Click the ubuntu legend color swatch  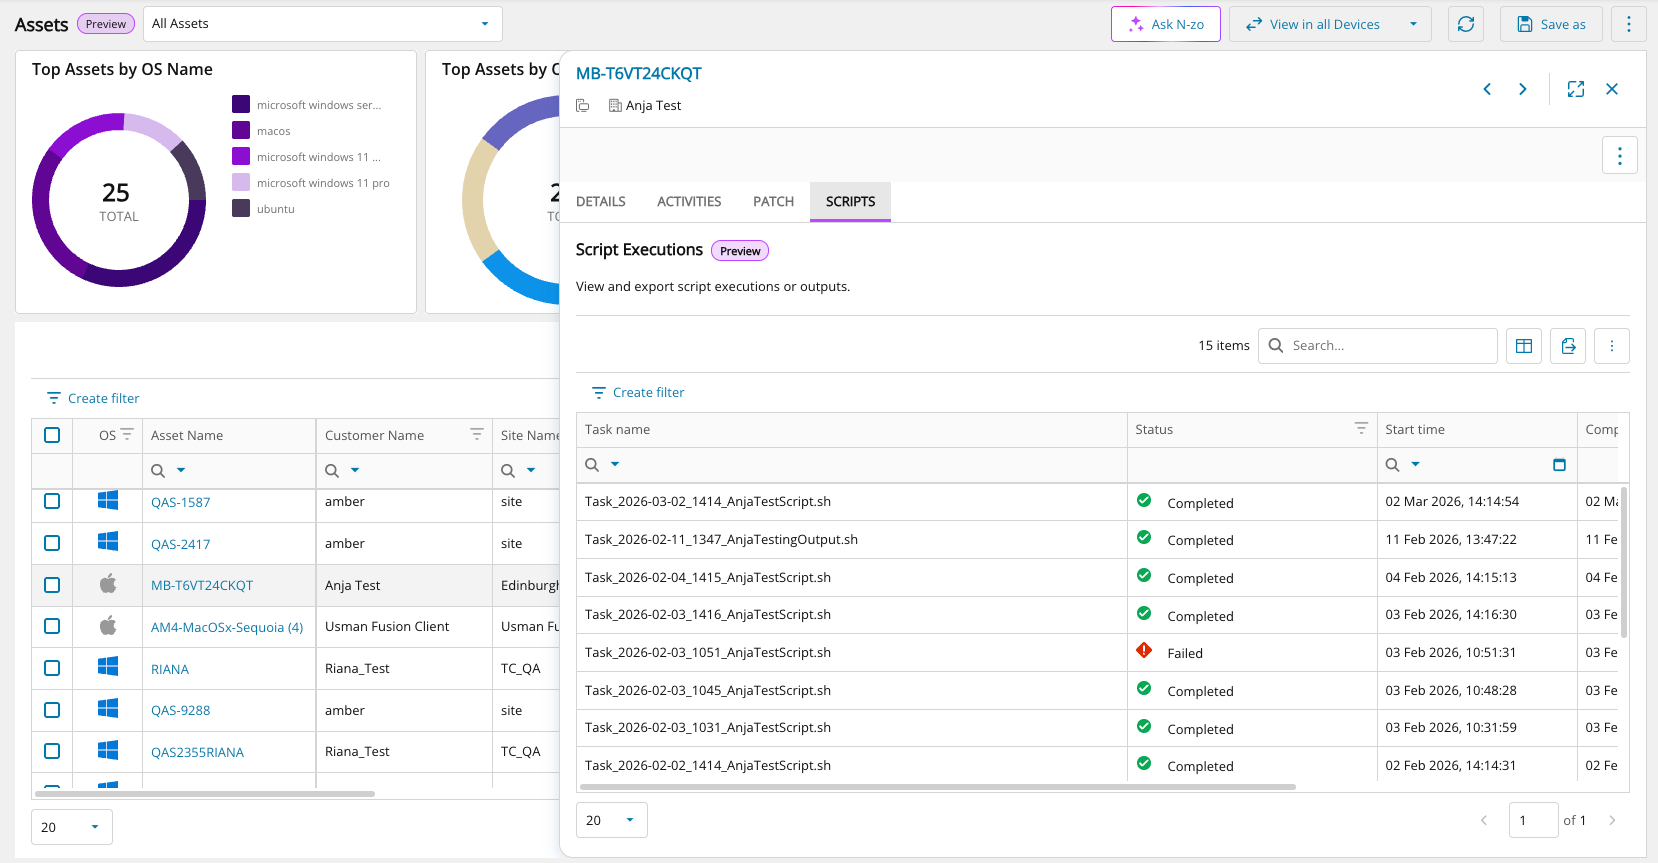241,209
